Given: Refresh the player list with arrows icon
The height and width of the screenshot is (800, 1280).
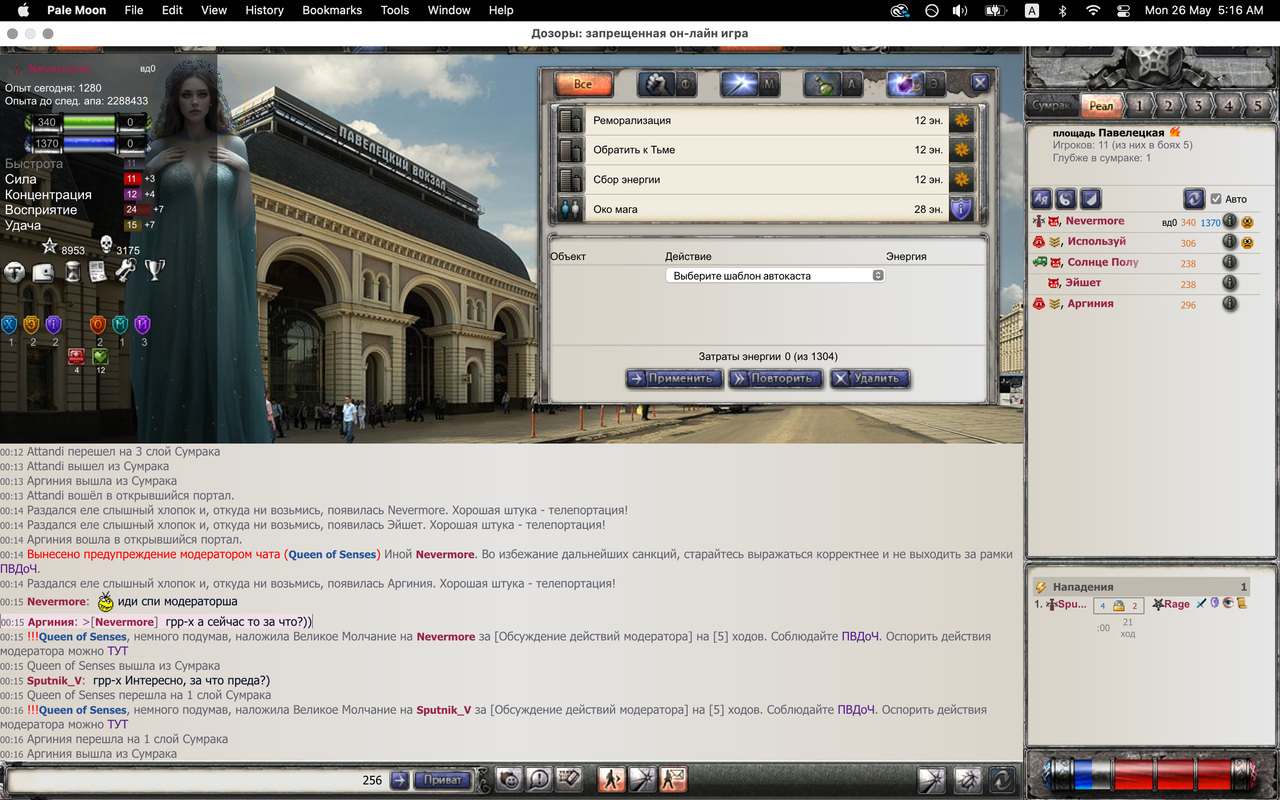Looking at the screenshot, I should 1193,198.
